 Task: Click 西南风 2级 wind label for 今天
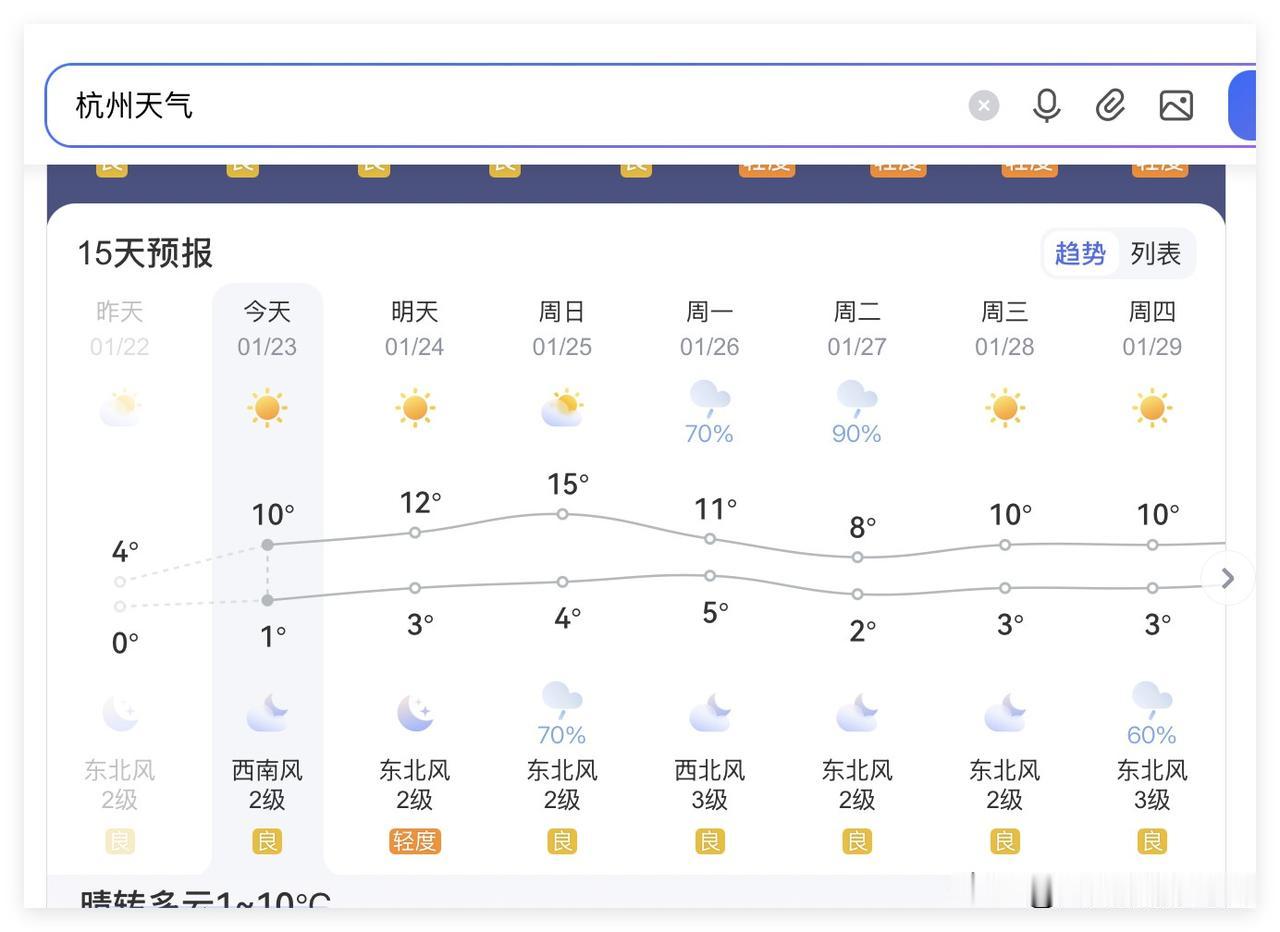coord(267,785)
